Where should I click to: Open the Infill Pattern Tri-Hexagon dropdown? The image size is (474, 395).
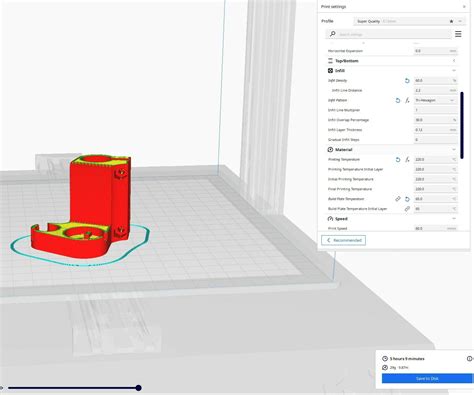[x=435, y=100]
